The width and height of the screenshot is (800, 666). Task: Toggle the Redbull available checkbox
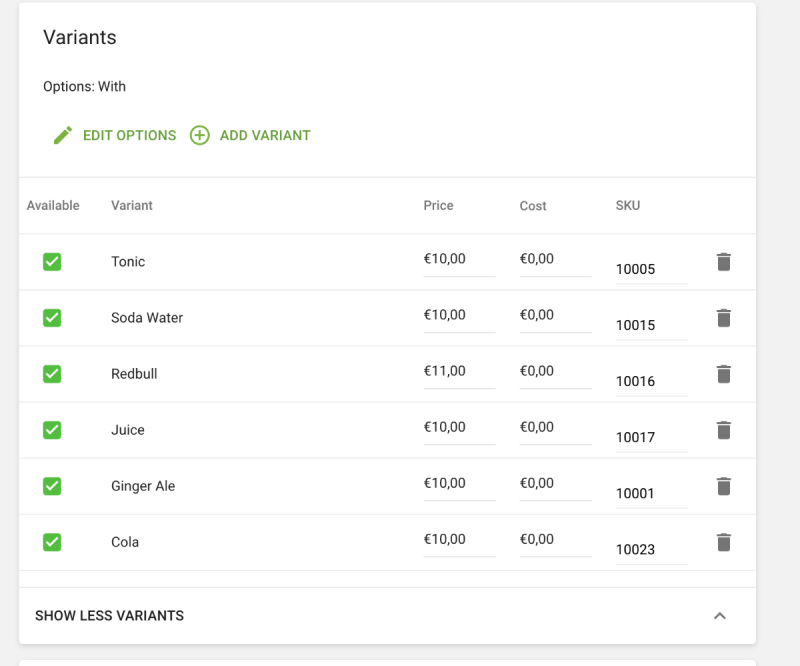(x=52, y=374)
